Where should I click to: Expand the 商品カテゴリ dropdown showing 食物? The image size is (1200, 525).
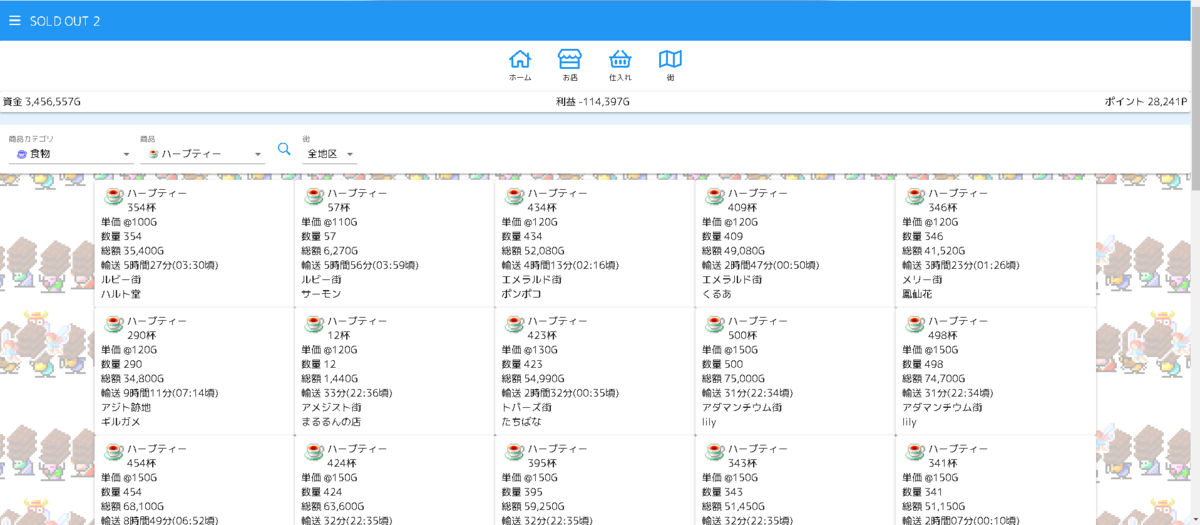click(x=70, y=154)
